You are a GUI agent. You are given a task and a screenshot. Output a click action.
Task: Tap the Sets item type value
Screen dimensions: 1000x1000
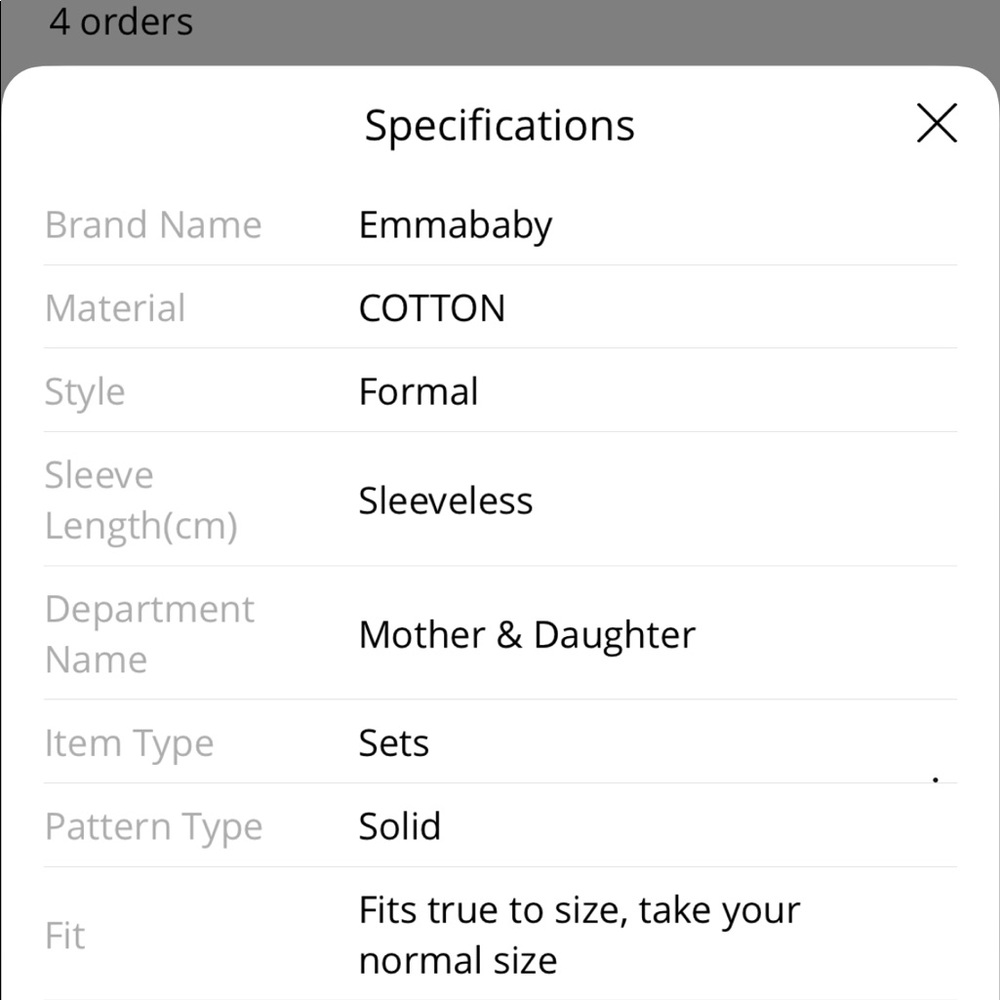[394, 743]
